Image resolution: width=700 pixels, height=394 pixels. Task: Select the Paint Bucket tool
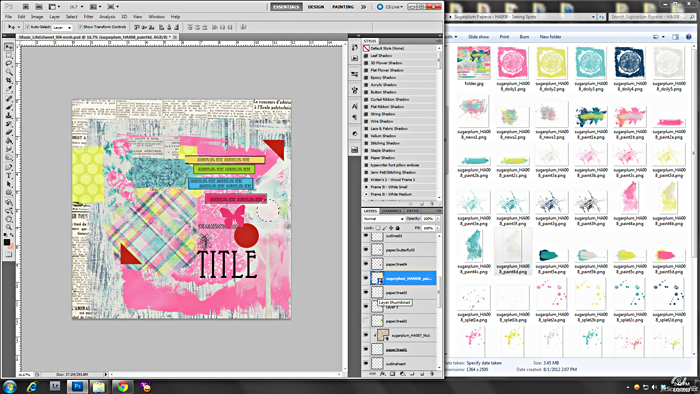(x=8, y=141)
